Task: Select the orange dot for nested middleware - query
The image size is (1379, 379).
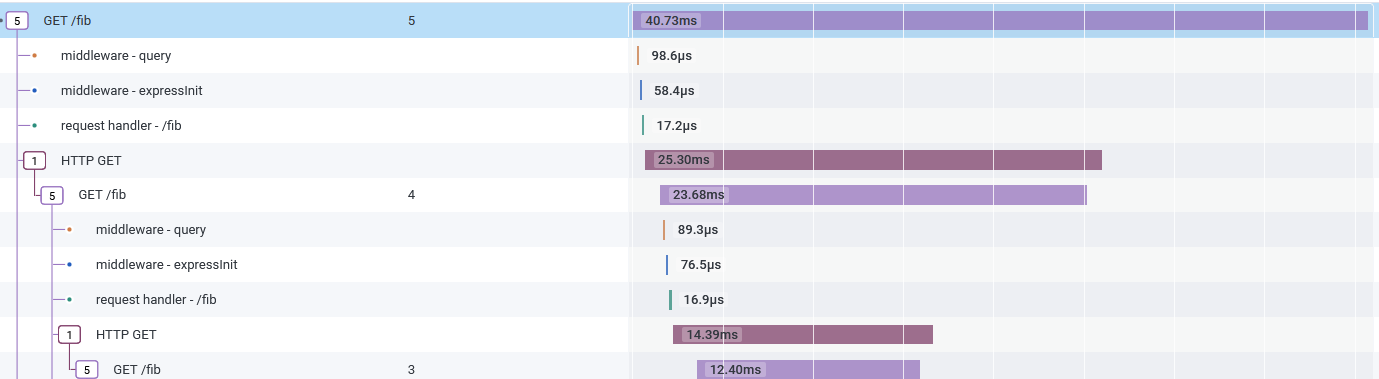Action: coord(70,230)
